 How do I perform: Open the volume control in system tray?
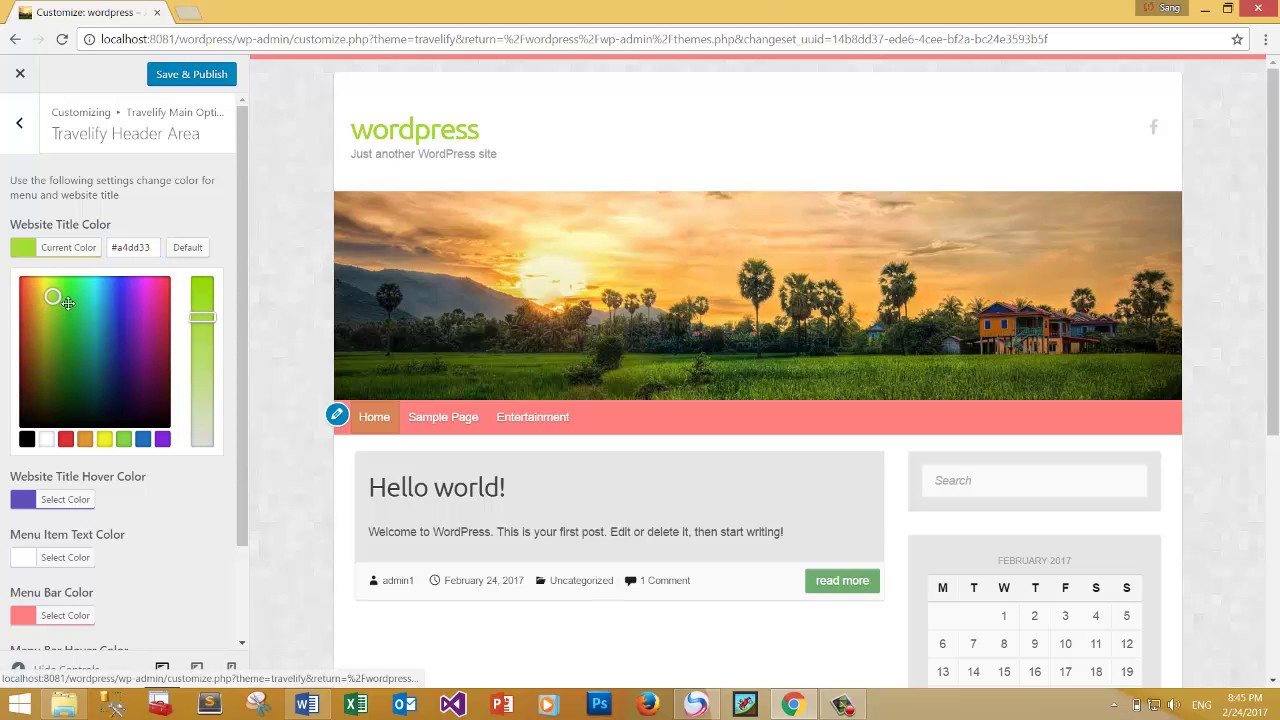(x=1172, y=705)
